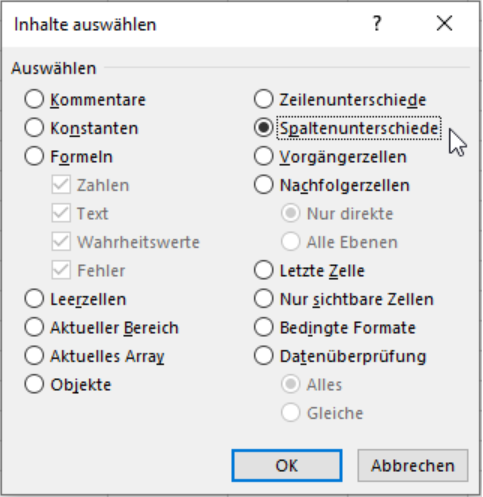Select the Kommentare radio button
The width and height of the screenshot is (483, 497).
(34, 99)
